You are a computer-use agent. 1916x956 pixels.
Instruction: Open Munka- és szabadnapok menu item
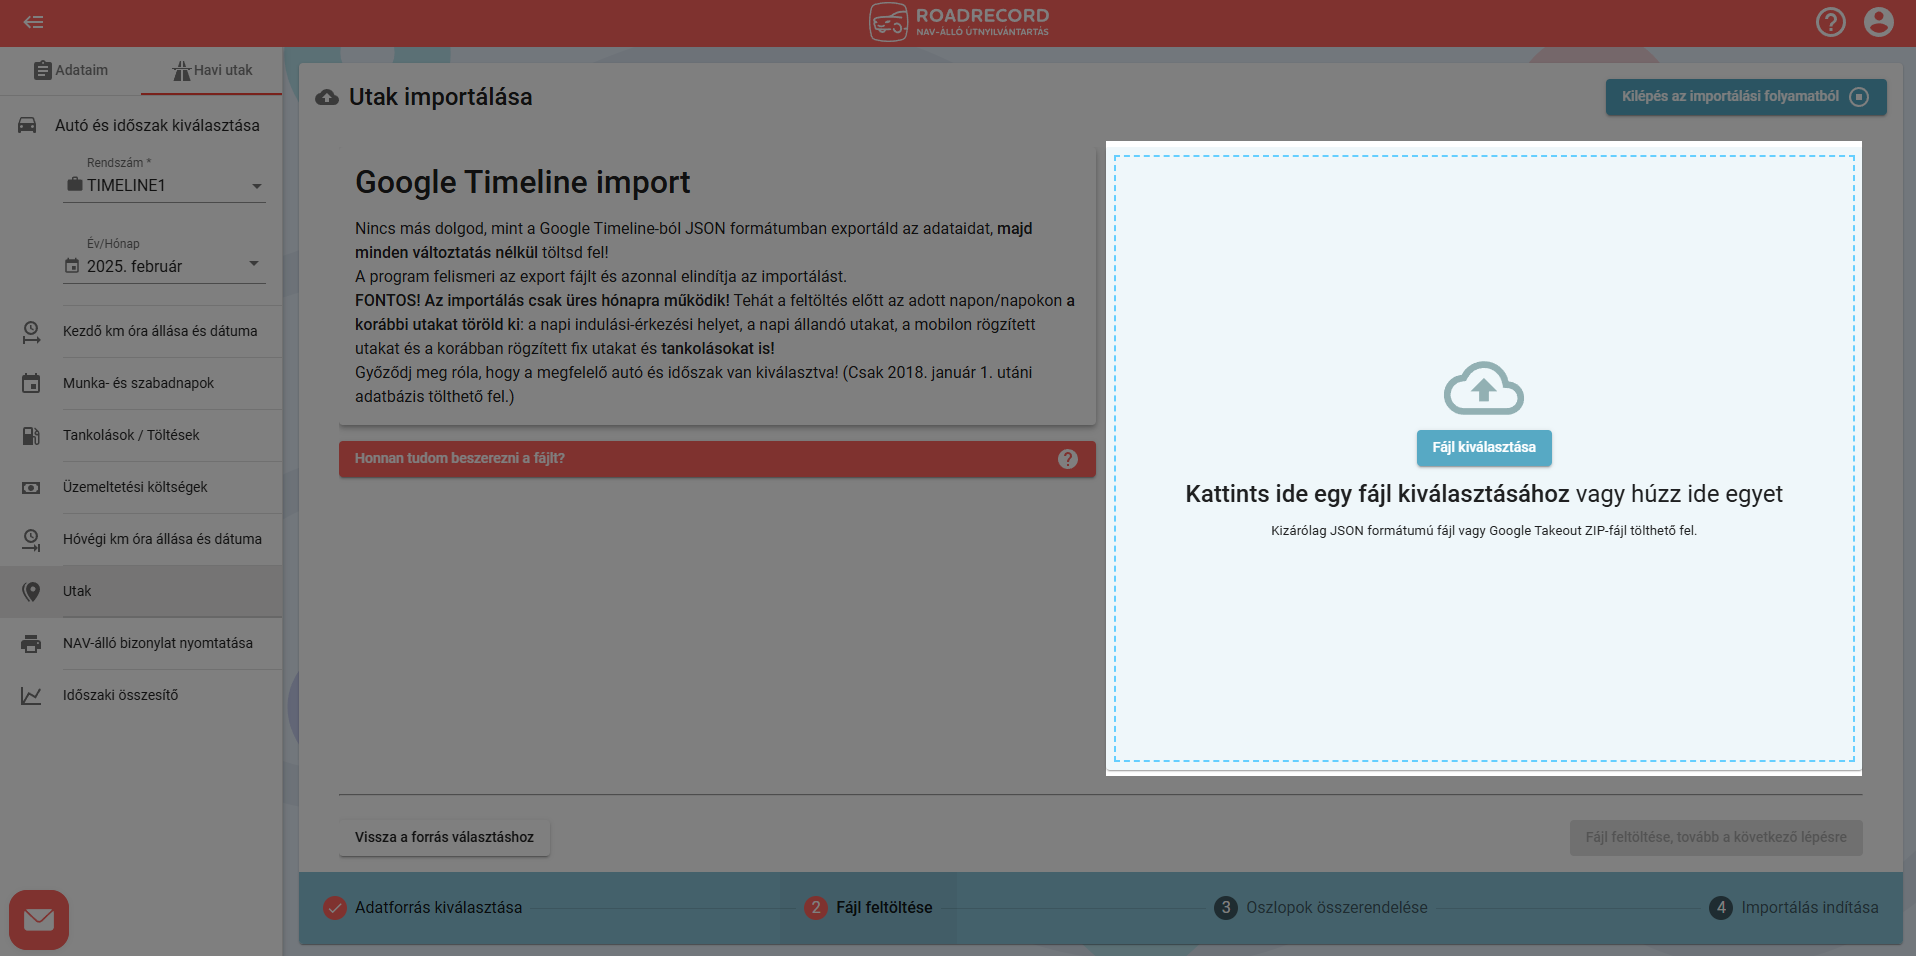(139, 384)
